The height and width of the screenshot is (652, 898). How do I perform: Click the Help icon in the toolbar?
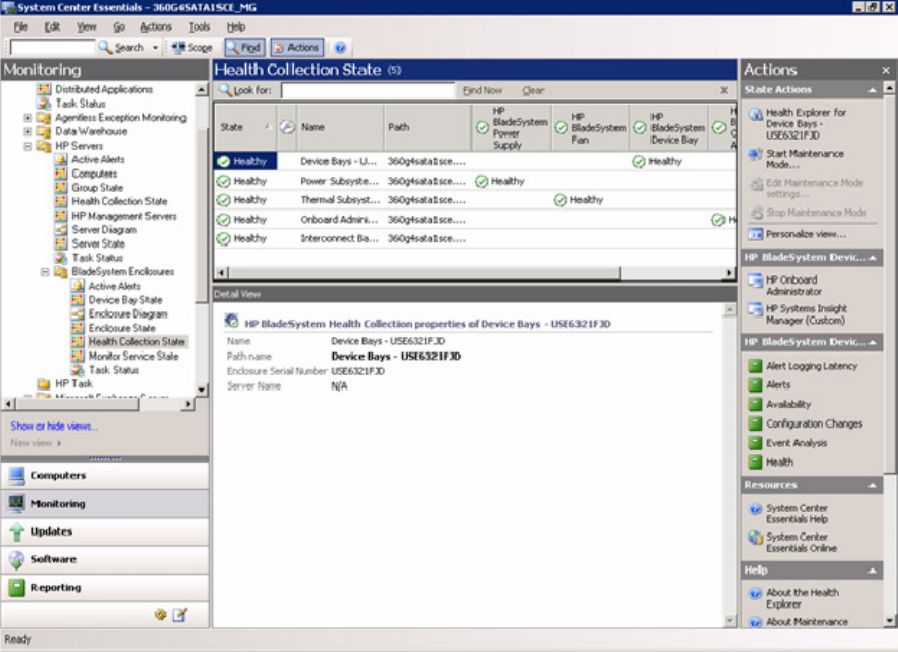[x=340, y=47]
